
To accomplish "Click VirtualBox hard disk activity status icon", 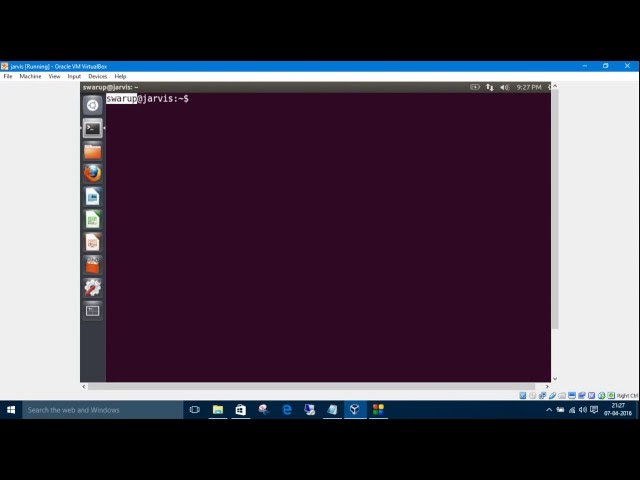I will coord(523,395).
